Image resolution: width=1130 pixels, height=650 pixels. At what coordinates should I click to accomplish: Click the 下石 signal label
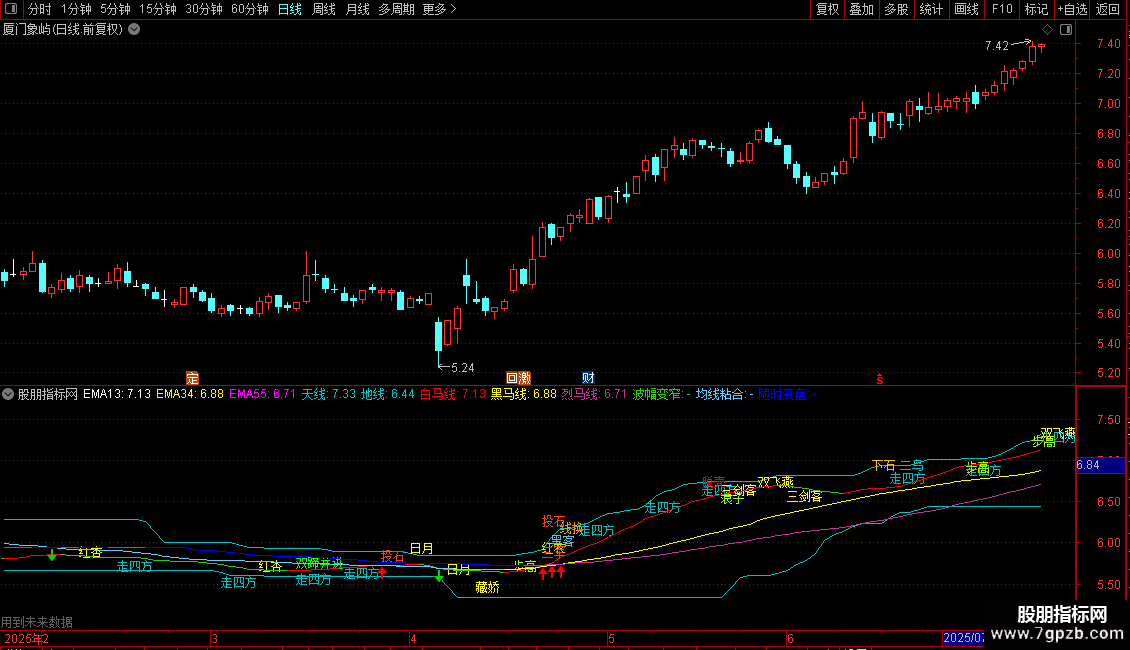(x=884, y=466)
